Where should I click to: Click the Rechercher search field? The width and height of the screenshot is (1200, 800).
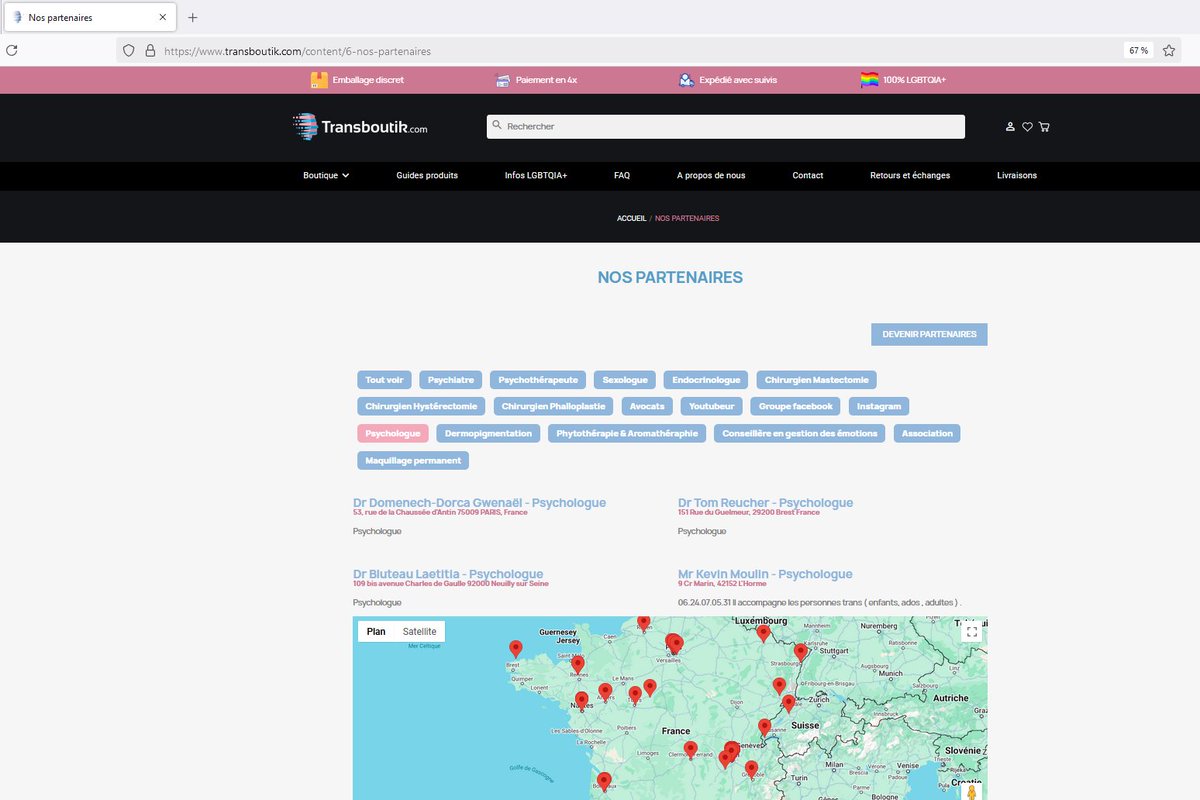(x=726, y=126)
